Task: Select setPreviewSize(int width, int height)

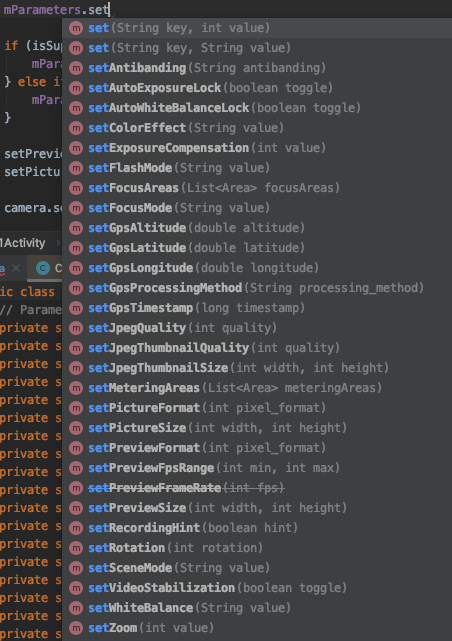Action: click(257, 509)
